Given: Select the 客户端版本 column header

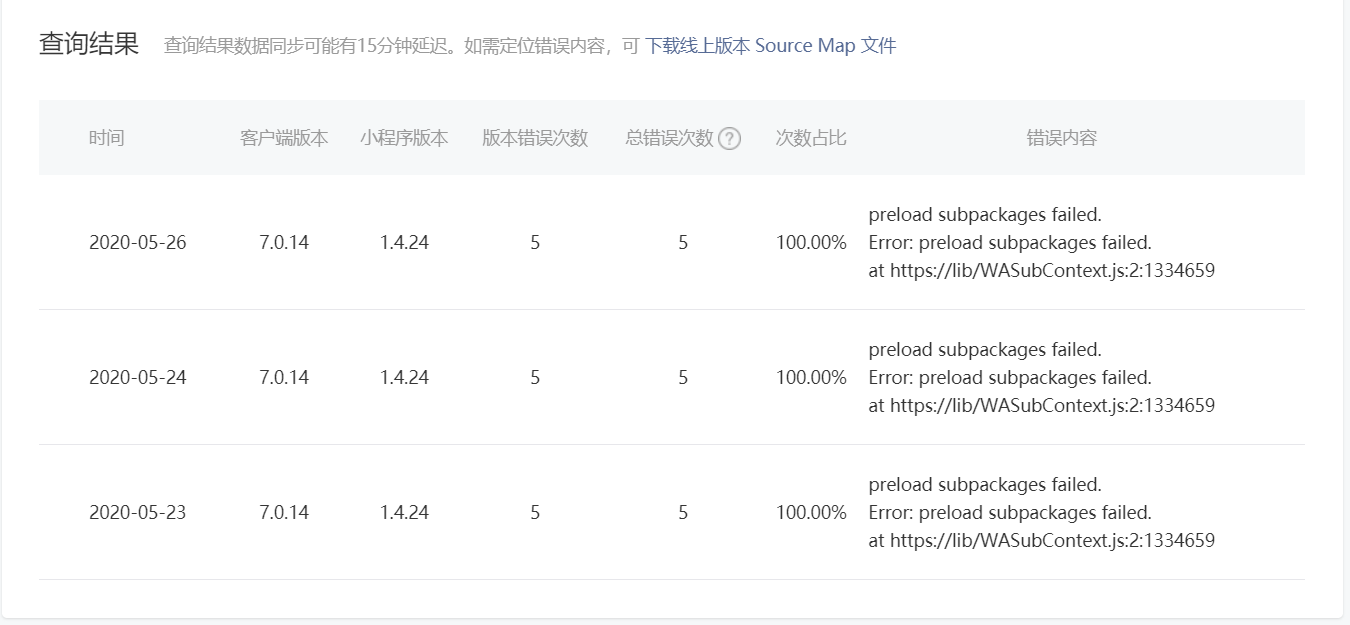Looking at the screenshot, I should tap(284, 138).
